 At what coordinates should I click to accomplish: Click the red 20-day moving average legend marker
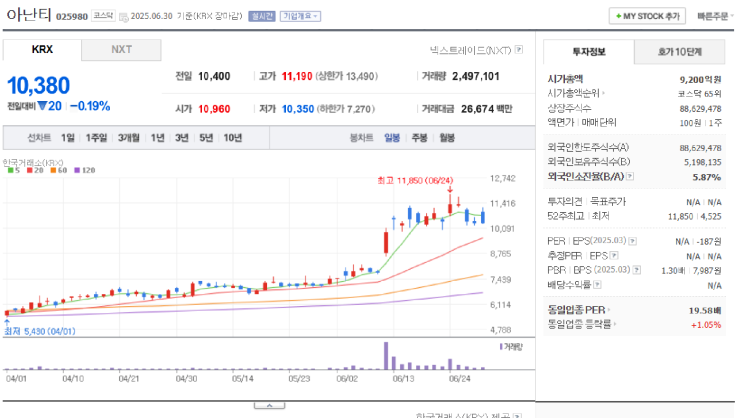click(29, 171)
